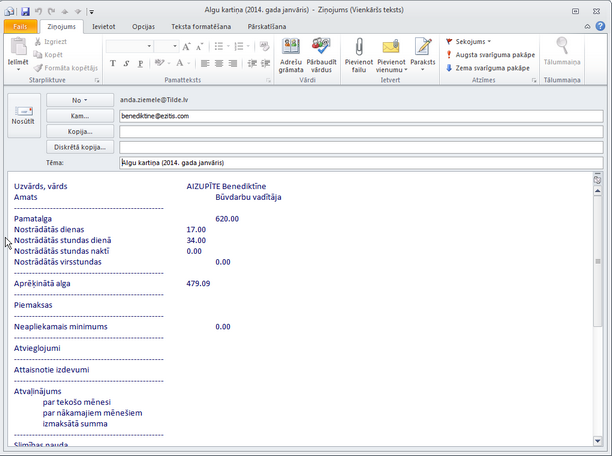Open the text highlight color dropdown arrow
The image size is (612, 456).
point(169,63)
